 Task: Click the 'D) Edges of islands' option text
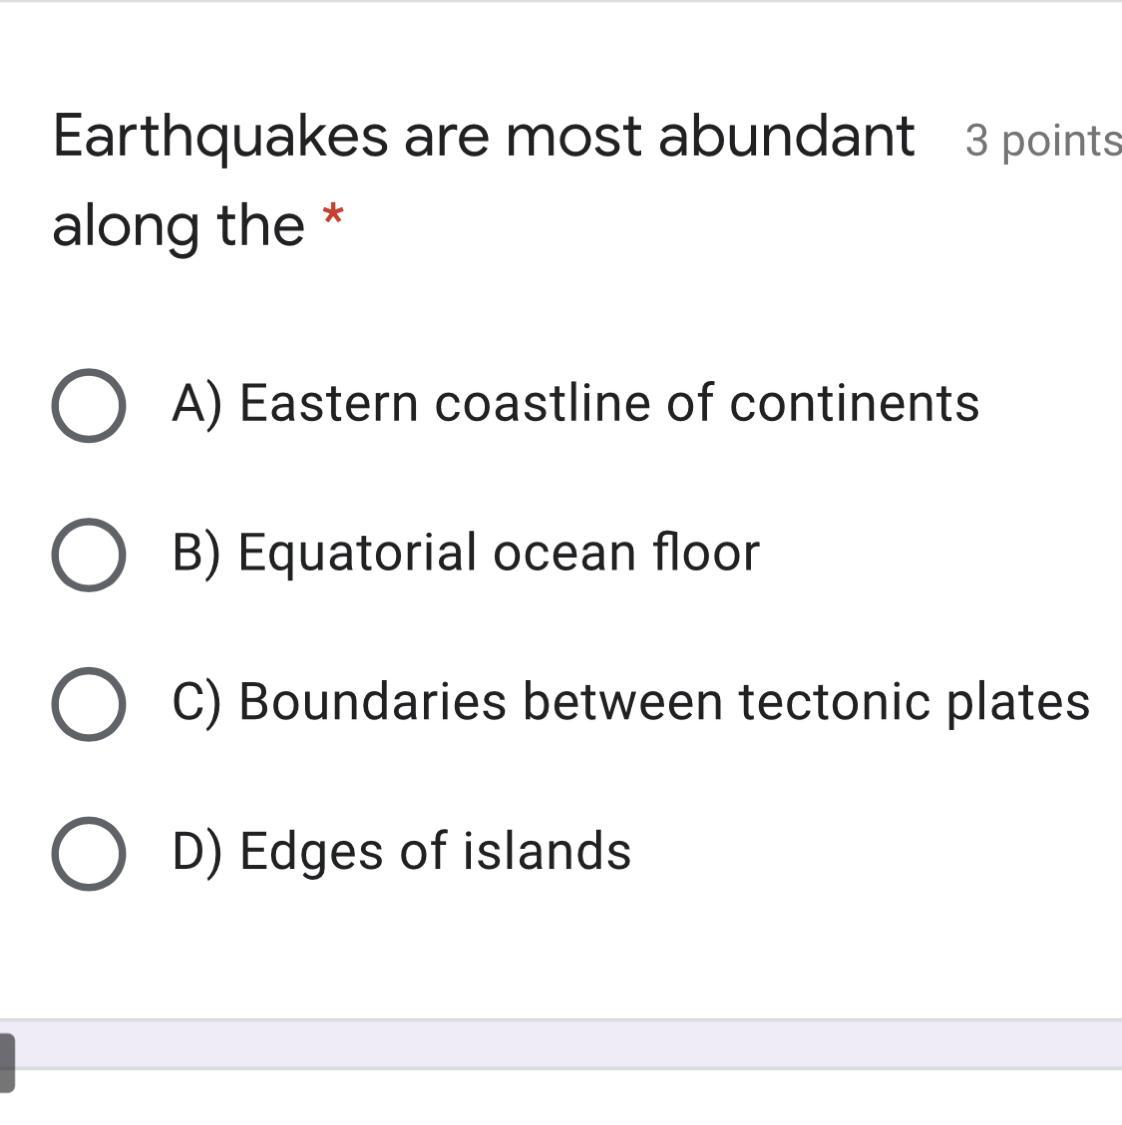(x=401, y=851)
